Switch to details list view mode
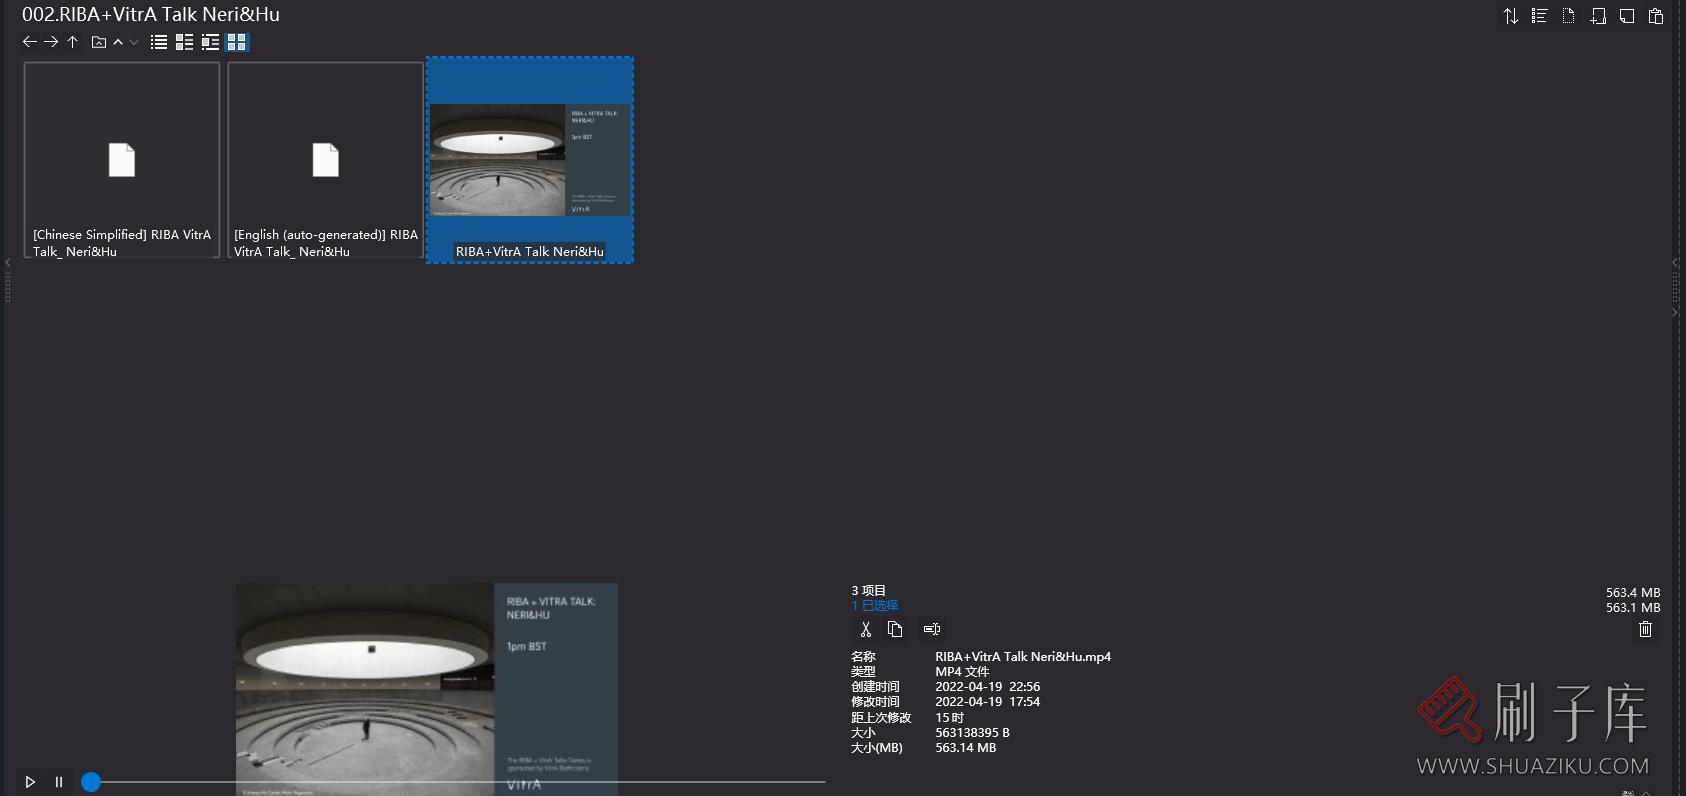Screen dimensions: 1686x796 tap(184, 42)
